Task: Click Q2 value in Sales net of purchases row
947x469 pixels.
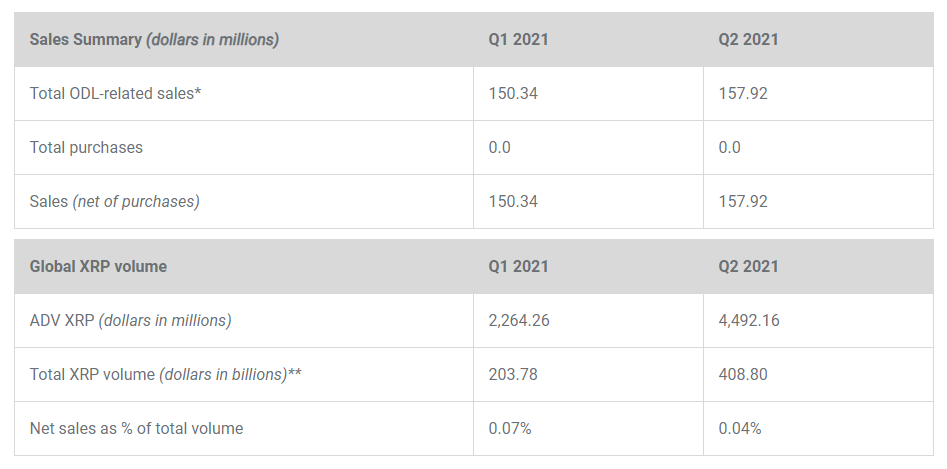Action: pos(743,202)
